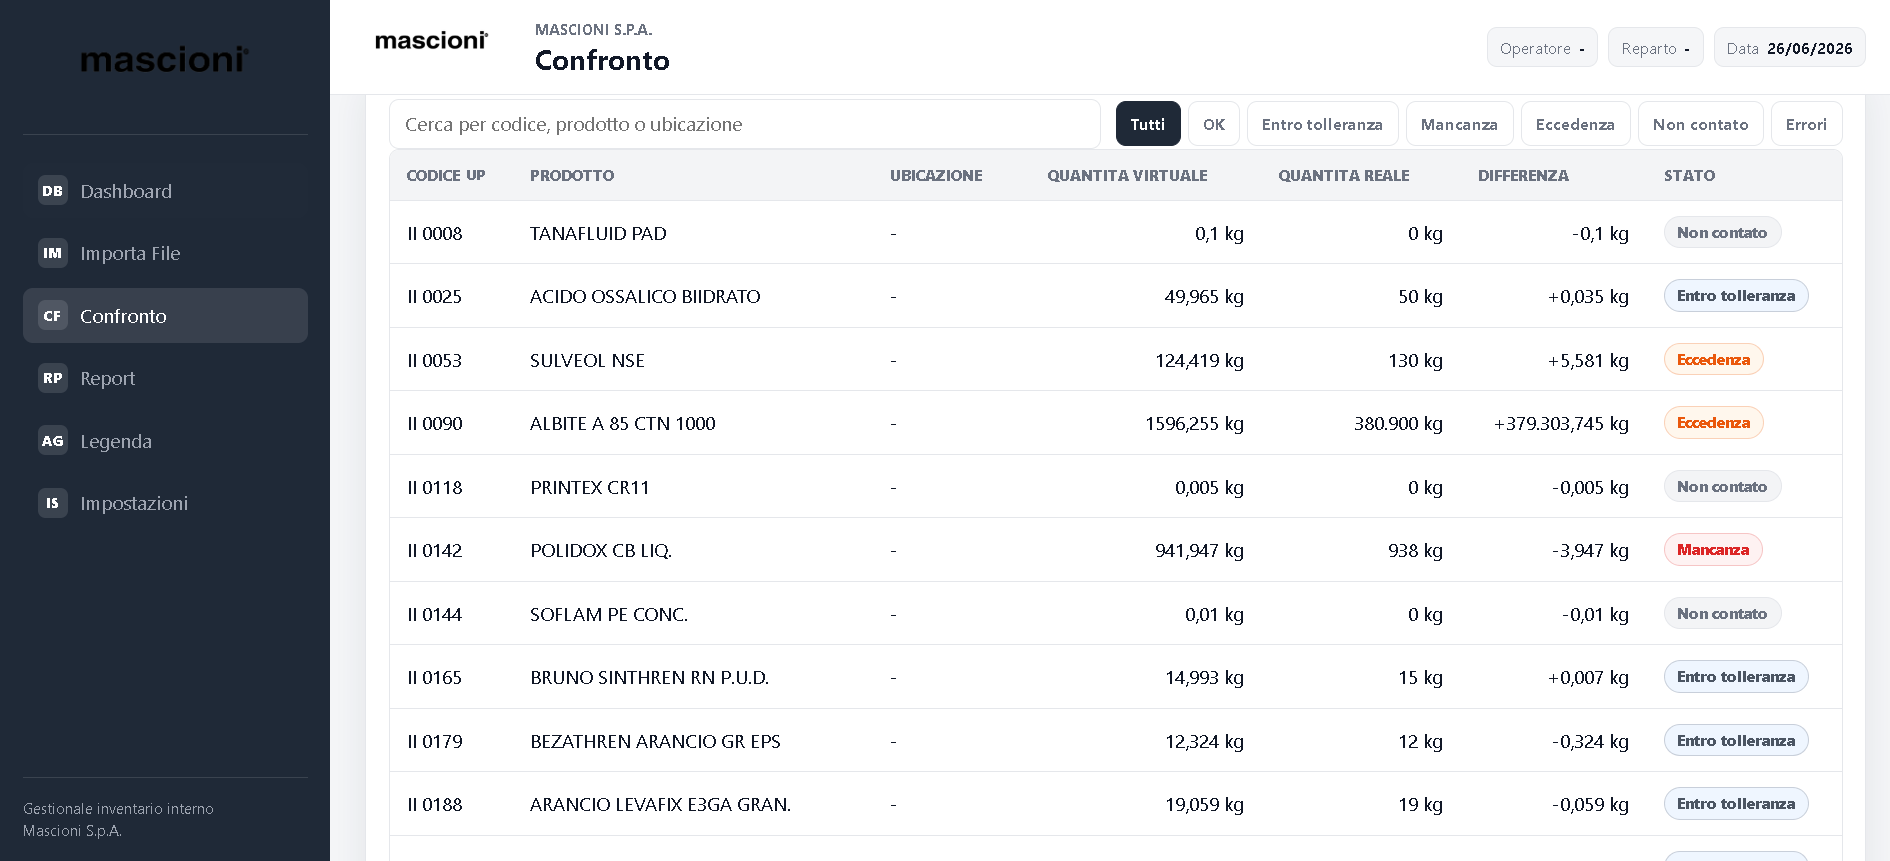Click the AG Legenda icon badge
The width and height of the screenshot is (1890, 861).
[52, 441]
